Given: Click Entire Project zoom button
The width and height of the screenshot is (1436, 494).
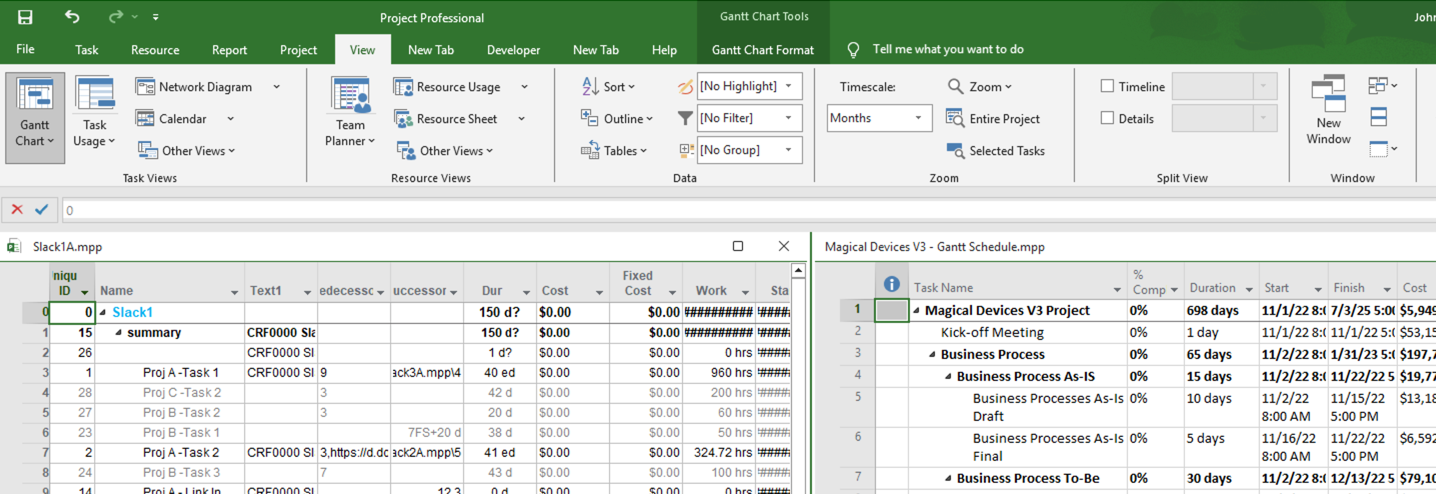Looking at the screenshot, I should pyautogui.click(x=993, y=119).
